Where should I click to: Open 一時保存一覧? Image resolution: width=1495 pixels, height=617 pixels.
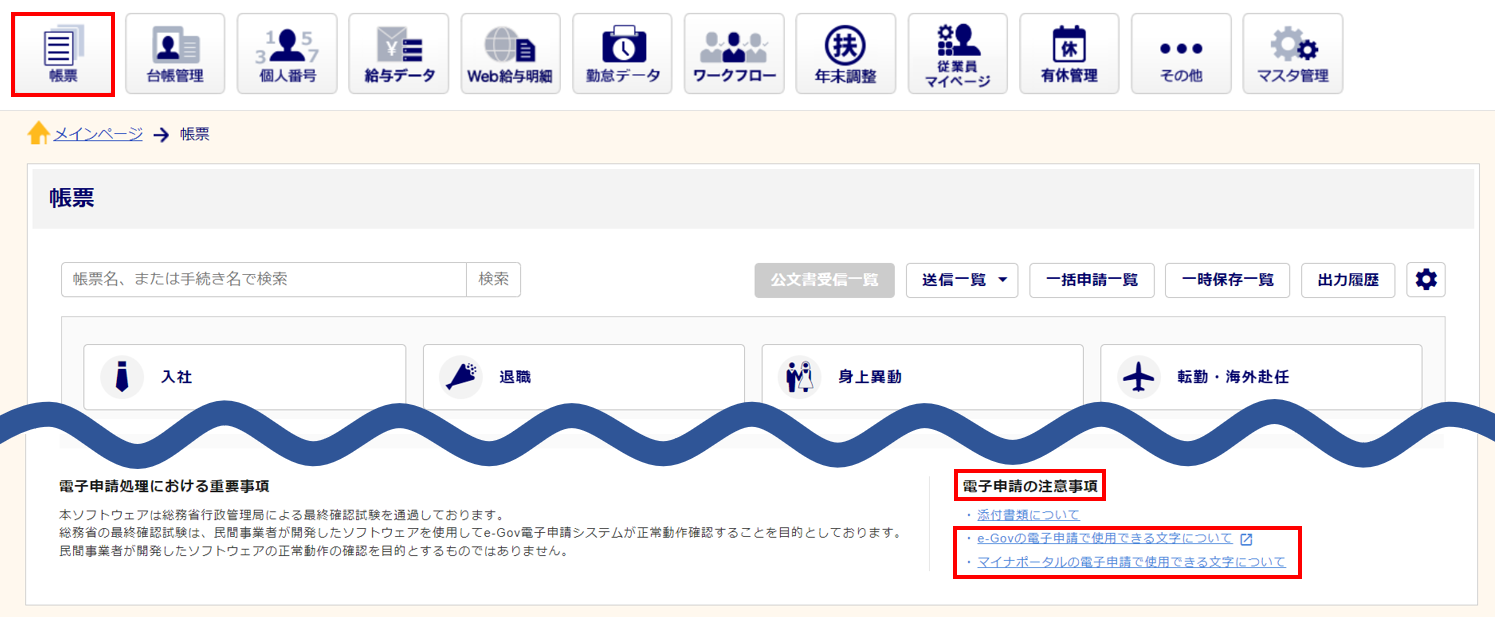(1227, 280)
